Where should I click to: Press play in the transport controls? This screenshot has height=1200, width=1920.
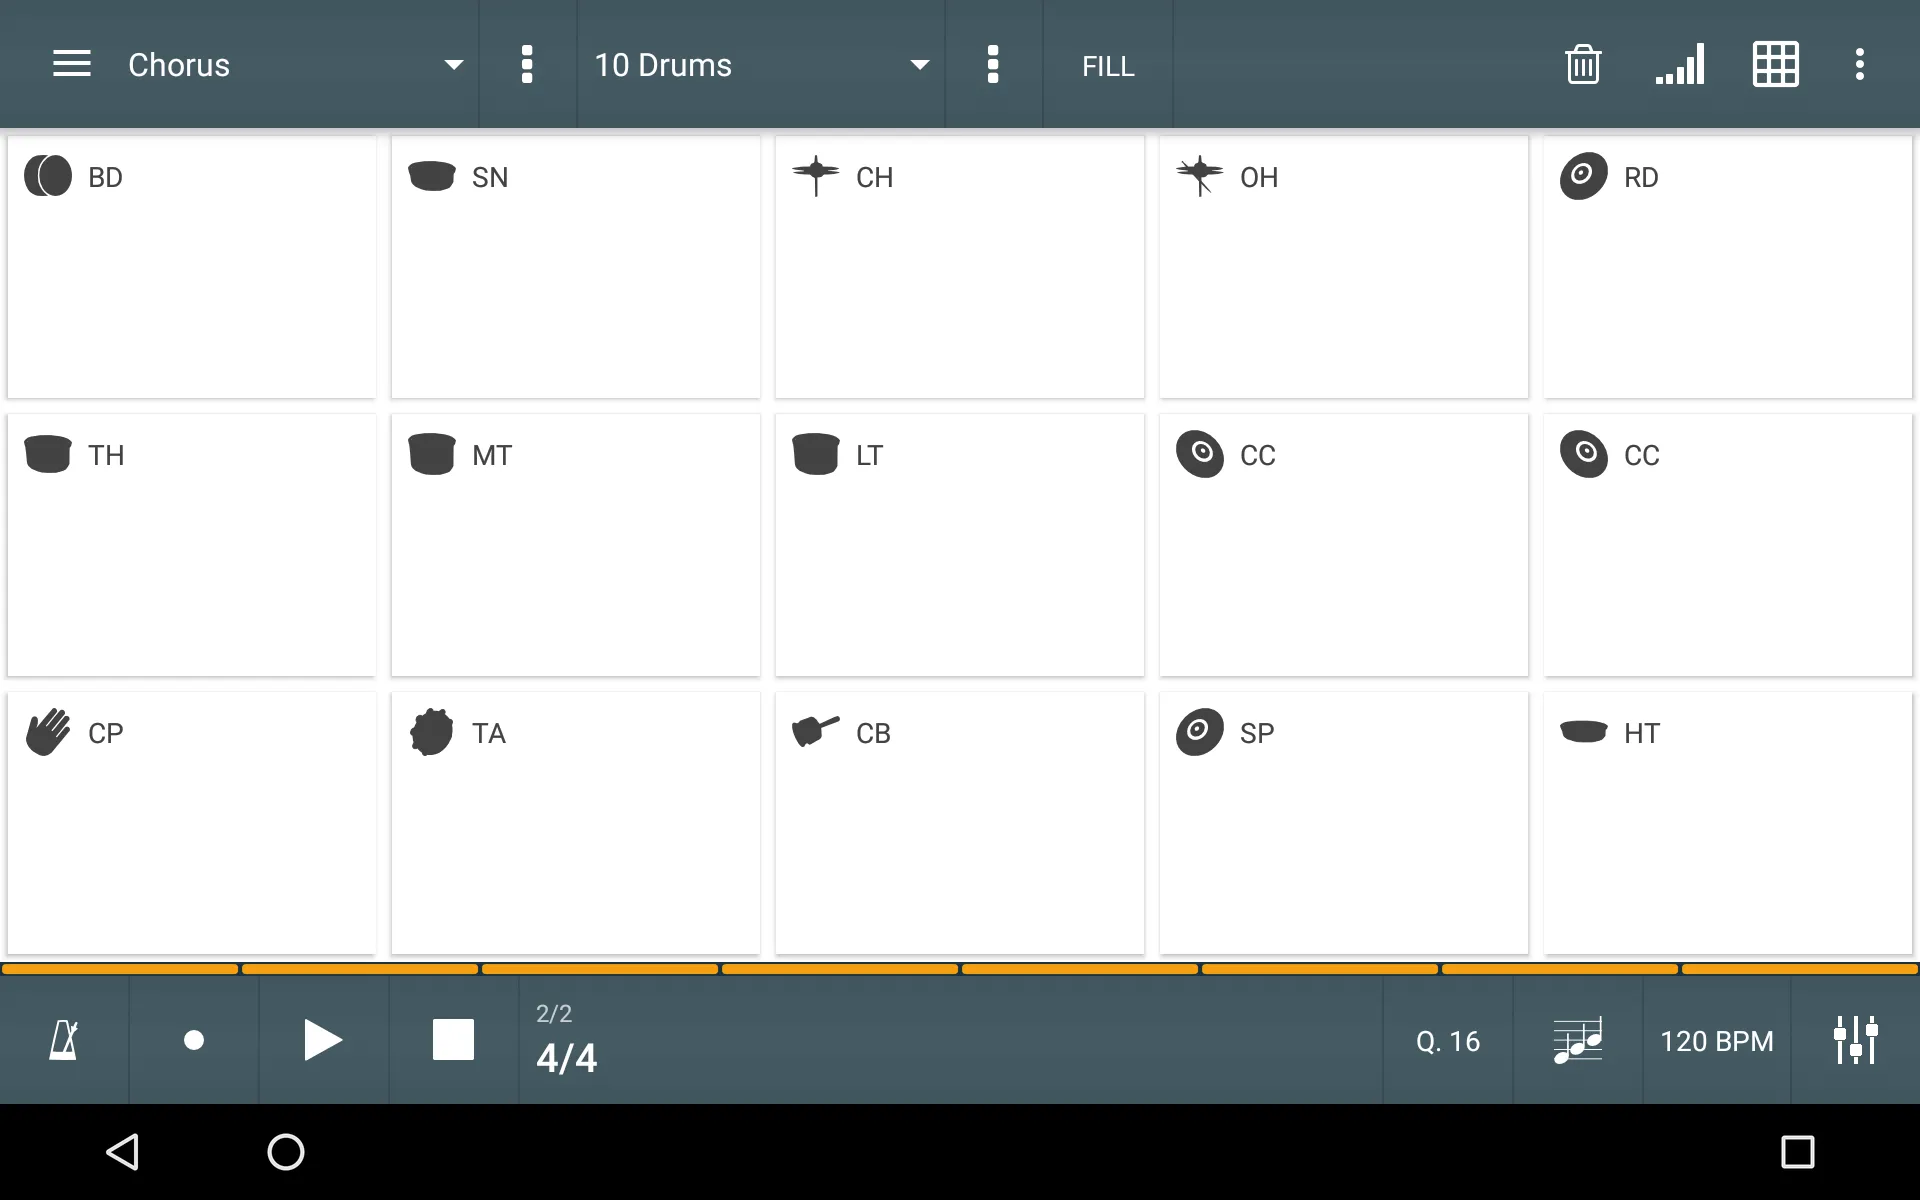click(x=323, y=1041)
